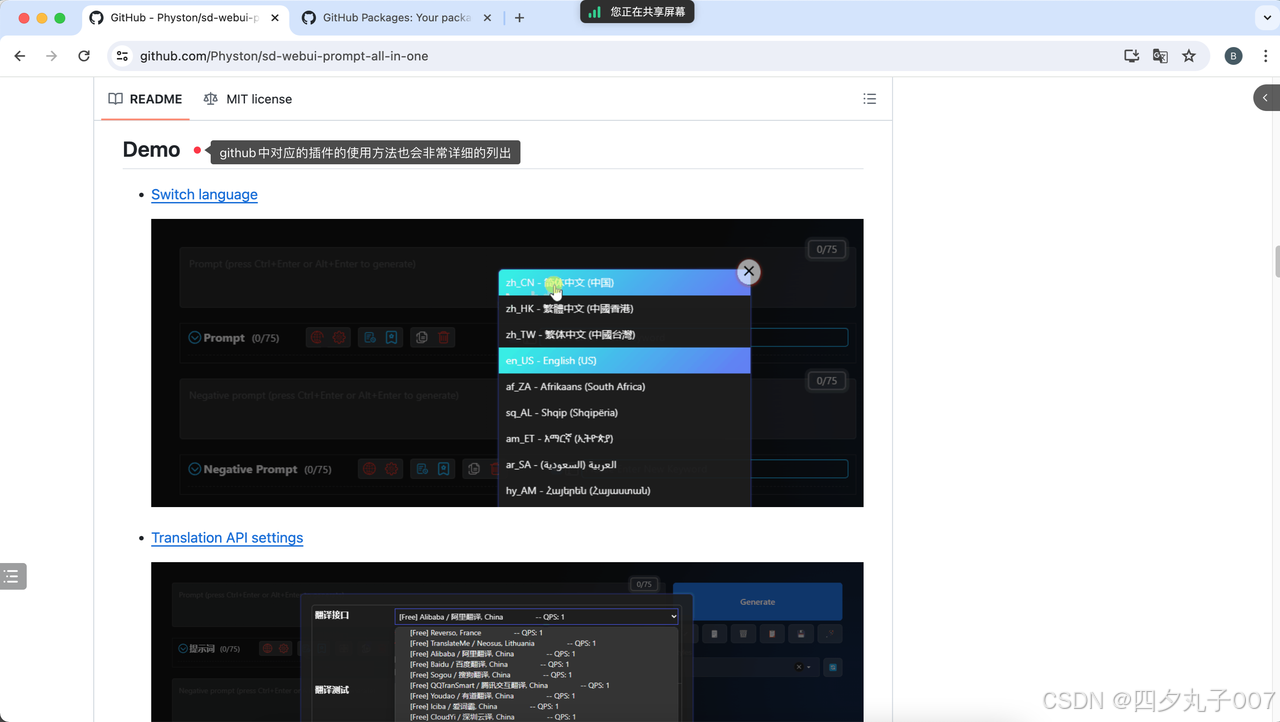Click the QQTranSmart entry
This screenshot has width=1280, height=722.
[509, 685]
